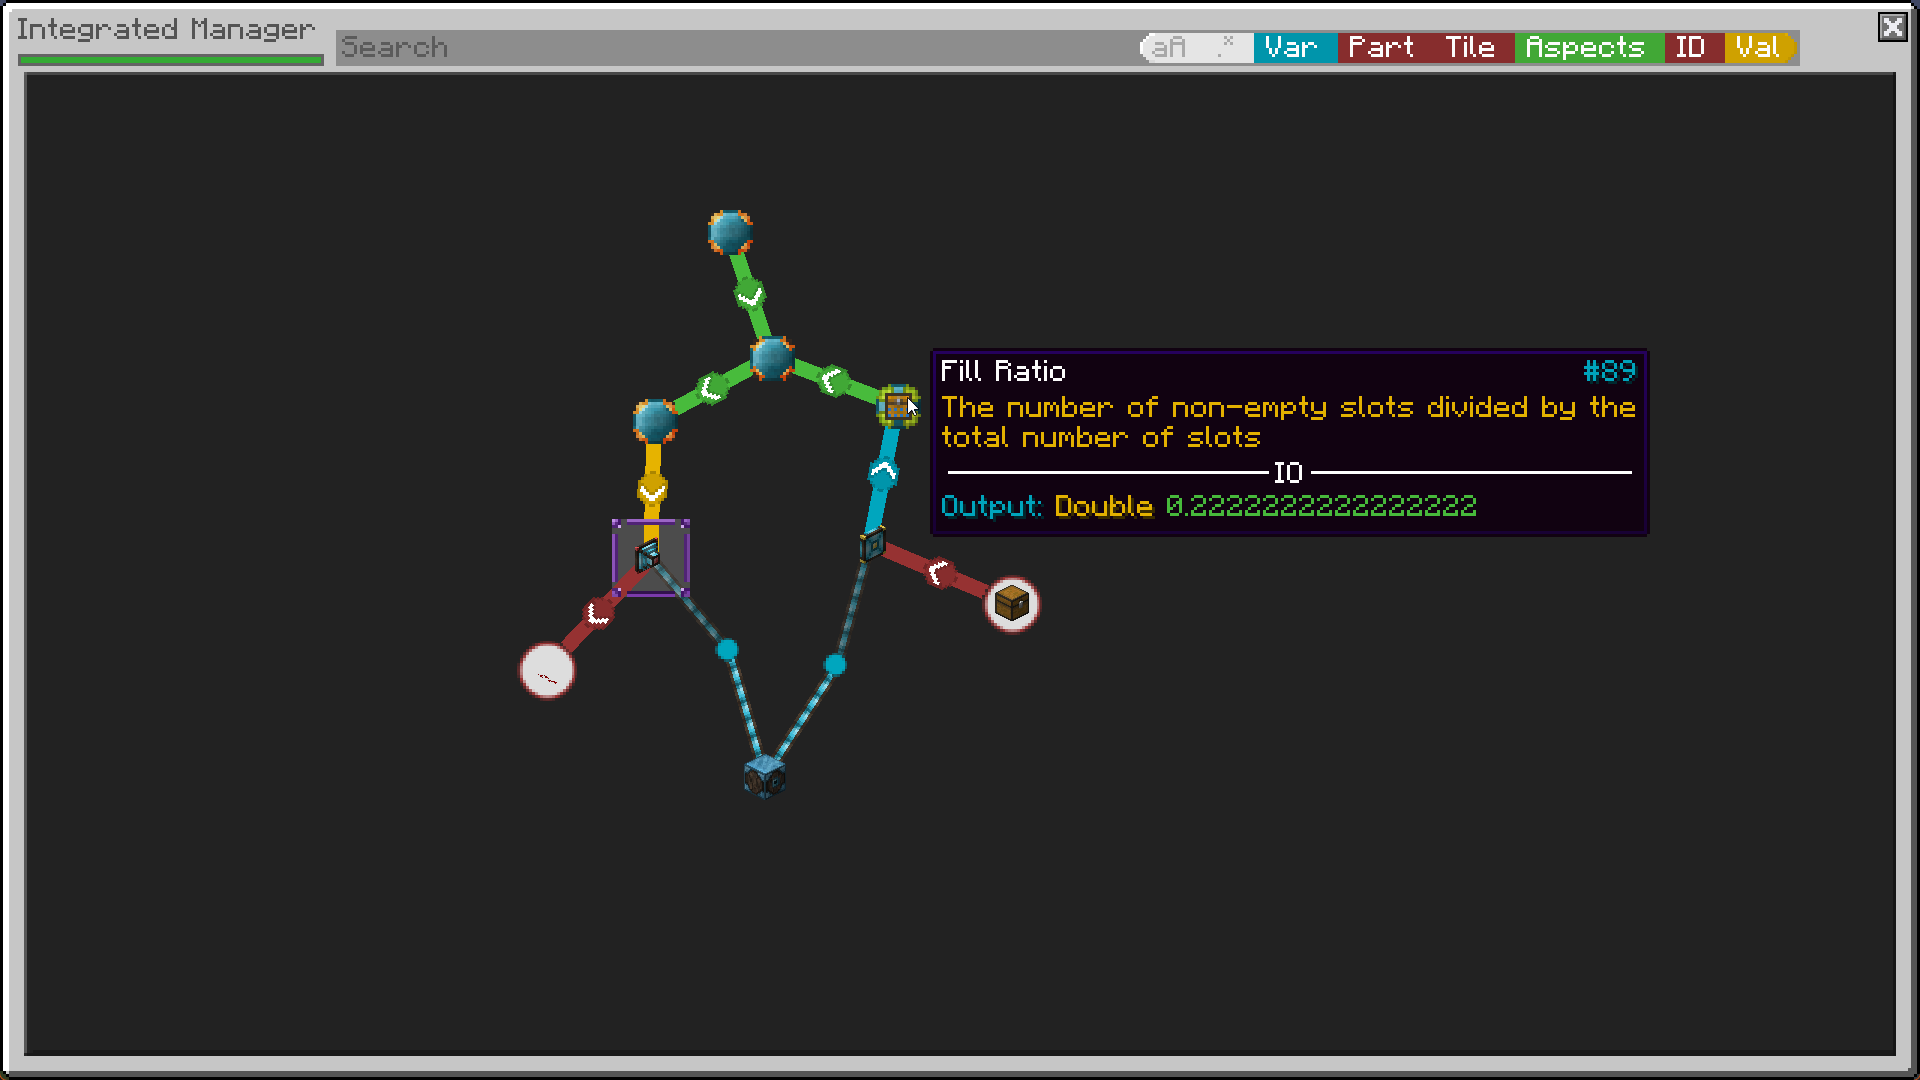Click the ID filter button
The height and width of the screenshot is (1080, 1920).
tap(1691, 47)
